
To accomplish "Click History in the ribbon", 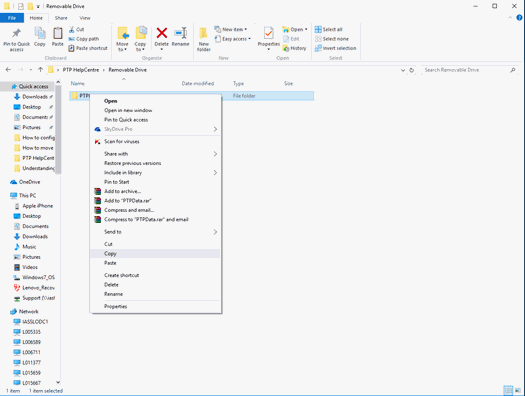I will point(295,48).
